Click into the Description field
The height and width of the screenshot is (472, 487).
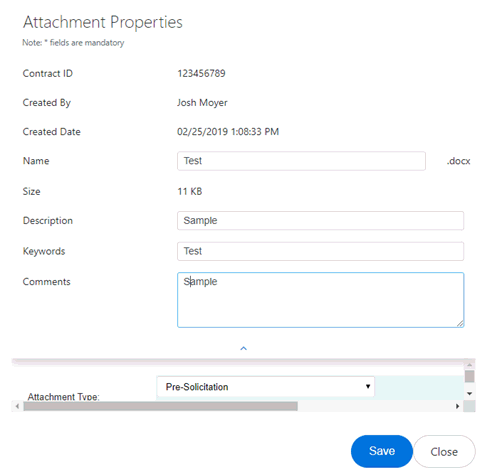pos(320,221)
